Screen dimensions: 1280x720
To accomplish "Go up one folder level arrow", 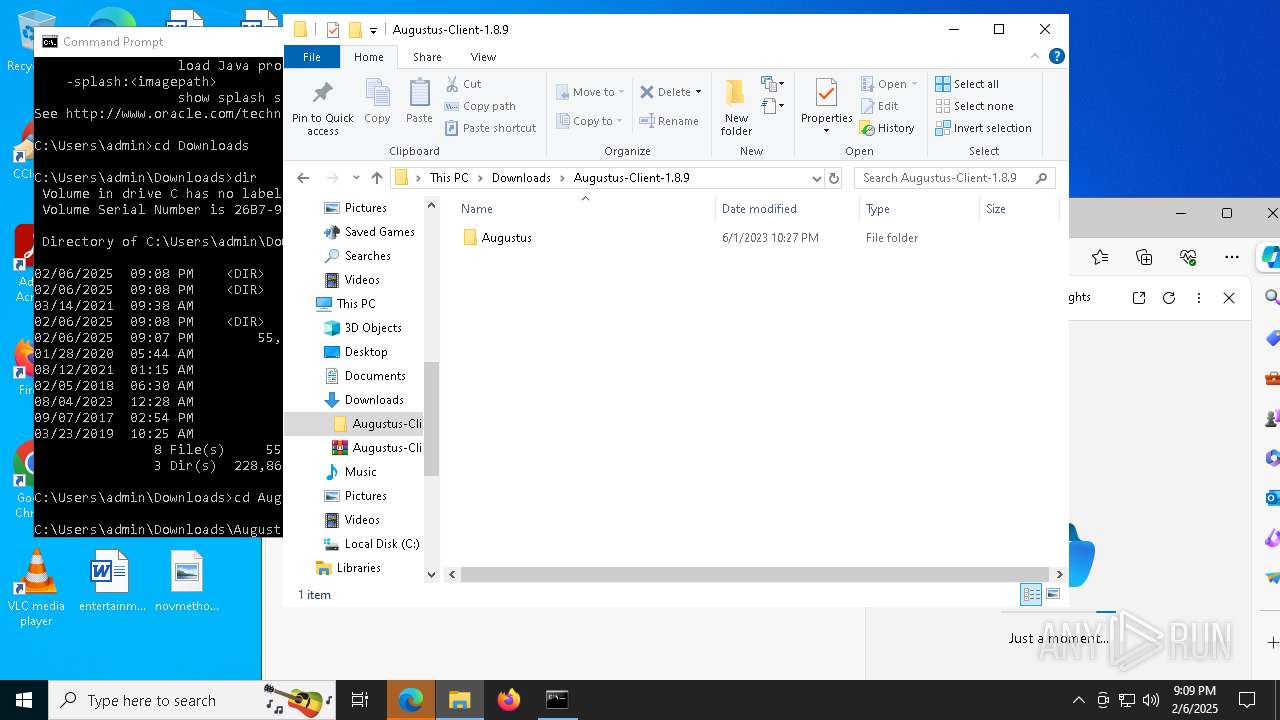I will pyautogui.click(x=377, y=178).
